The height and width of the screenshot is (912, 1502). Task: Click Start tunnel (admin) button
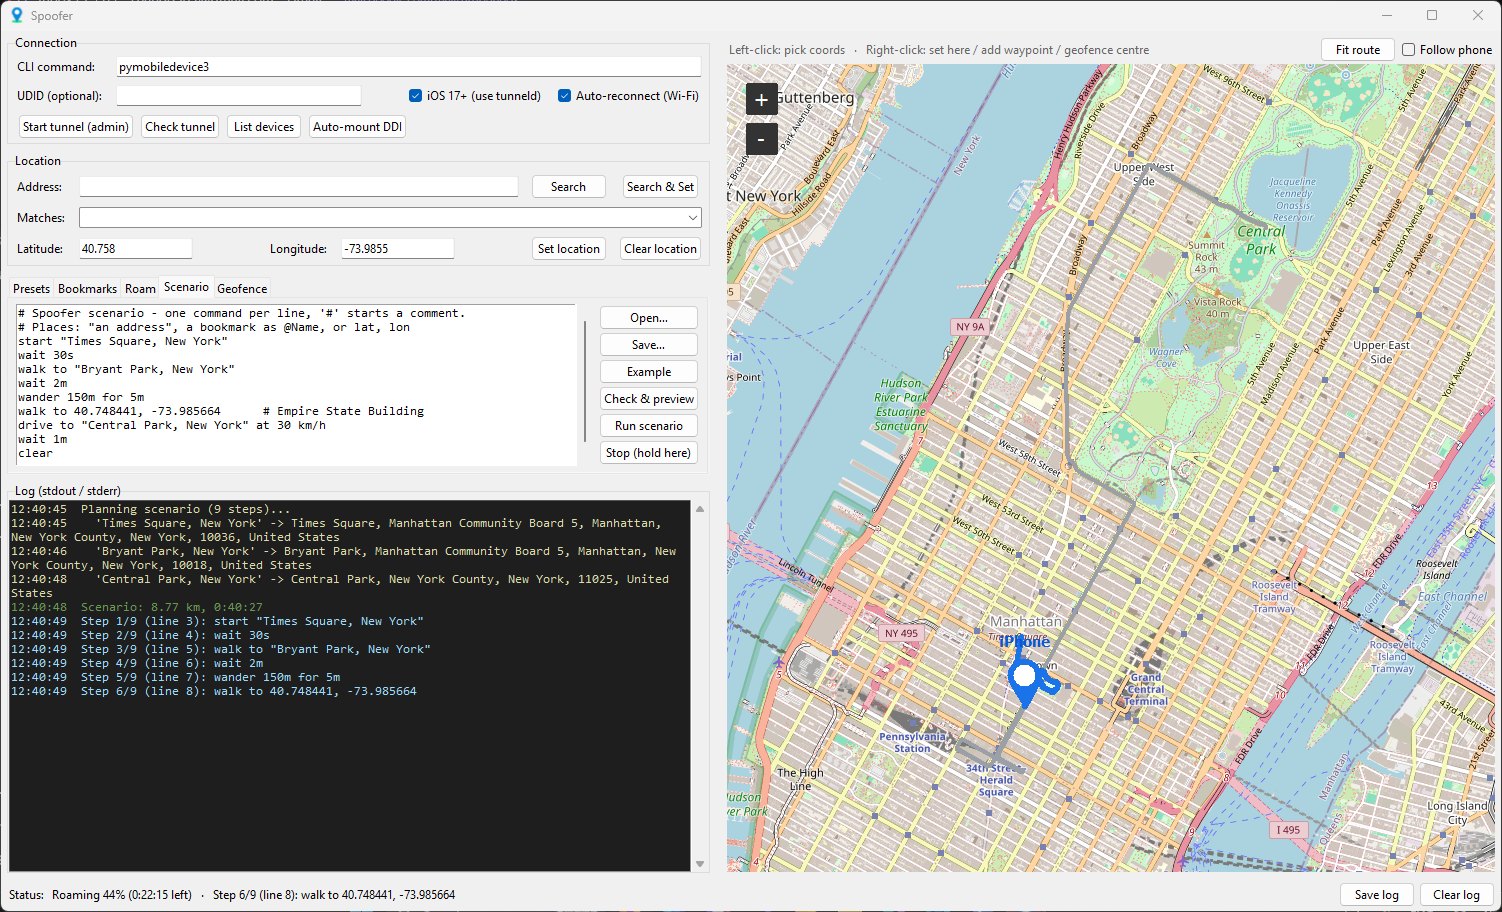[76, 127]
